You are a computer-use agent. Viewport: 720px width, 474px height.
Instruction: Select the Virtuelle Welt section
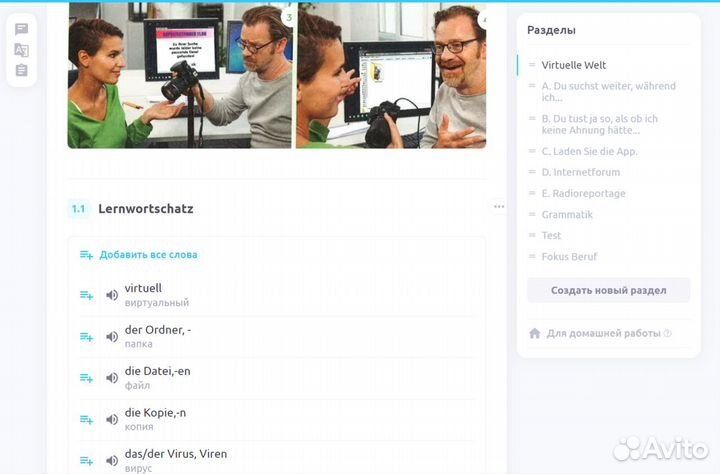tap(573, 65)
